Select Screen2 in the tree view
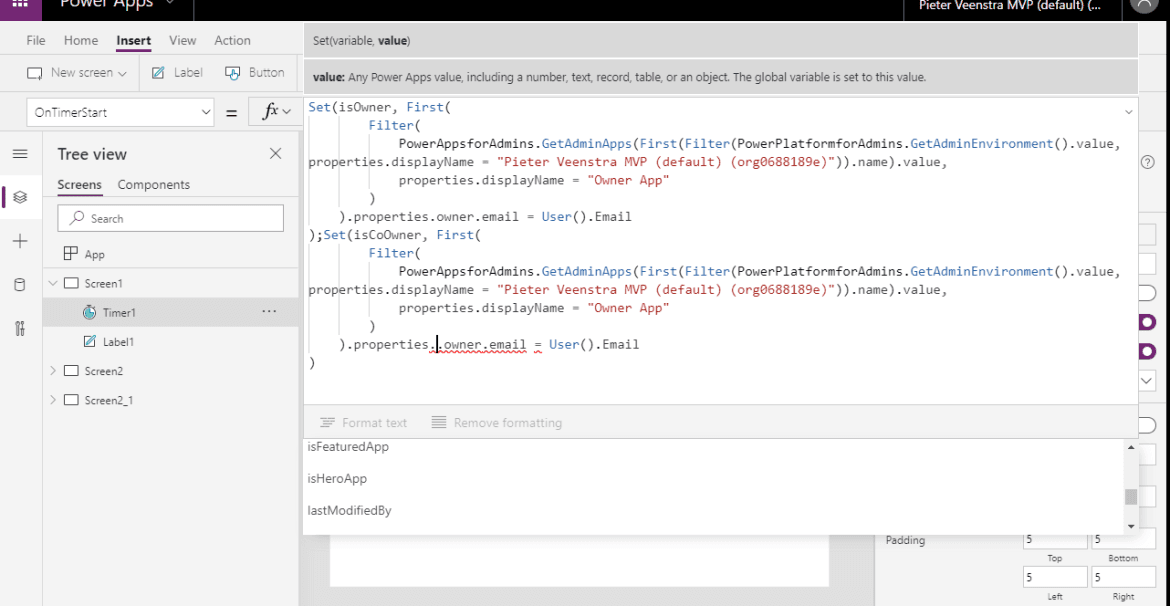This screenshot has width=1170, height=606. [104, 371]
